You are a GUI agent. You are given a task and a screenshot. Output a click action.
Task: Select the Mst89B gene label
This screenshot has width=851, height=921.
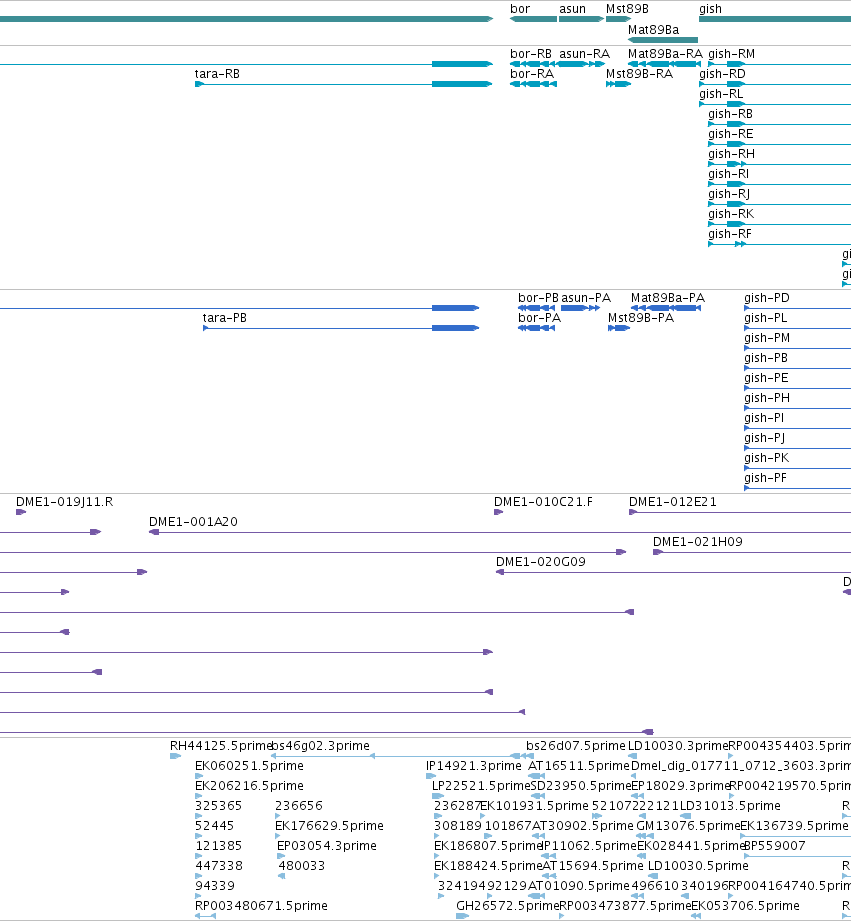point(627,9)
